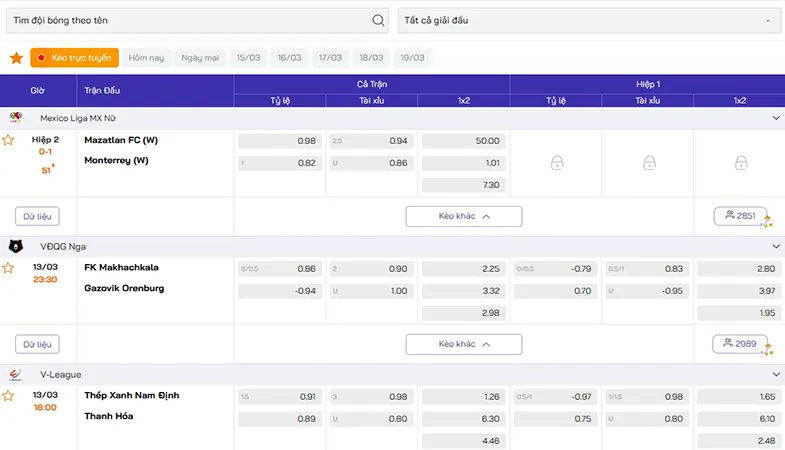785x450 pixels.
Task: Open Dữ liệu for Mazatlan match
Action: point(37,216)
